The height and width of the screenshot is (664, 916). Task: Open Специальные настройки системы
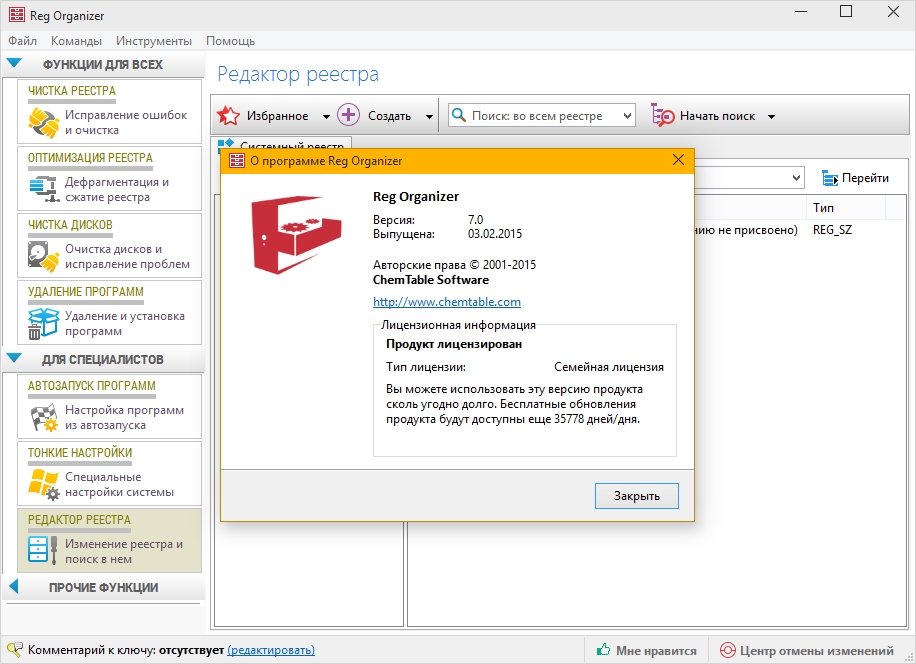point(109,473)
